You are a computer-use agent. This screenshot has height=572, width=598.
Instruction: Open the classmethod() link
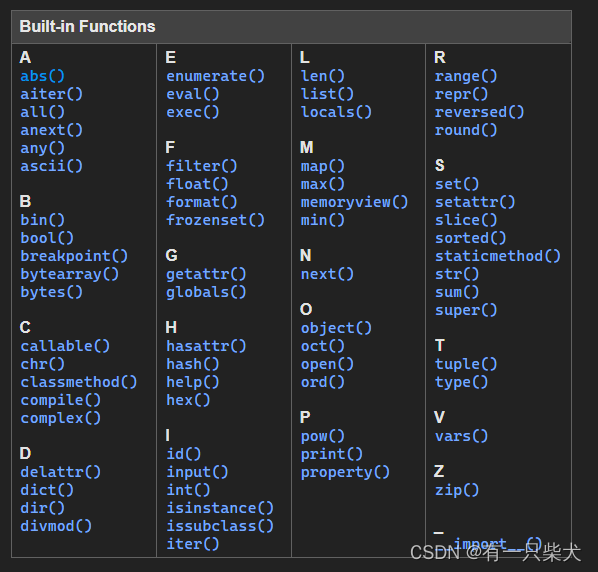79,382
